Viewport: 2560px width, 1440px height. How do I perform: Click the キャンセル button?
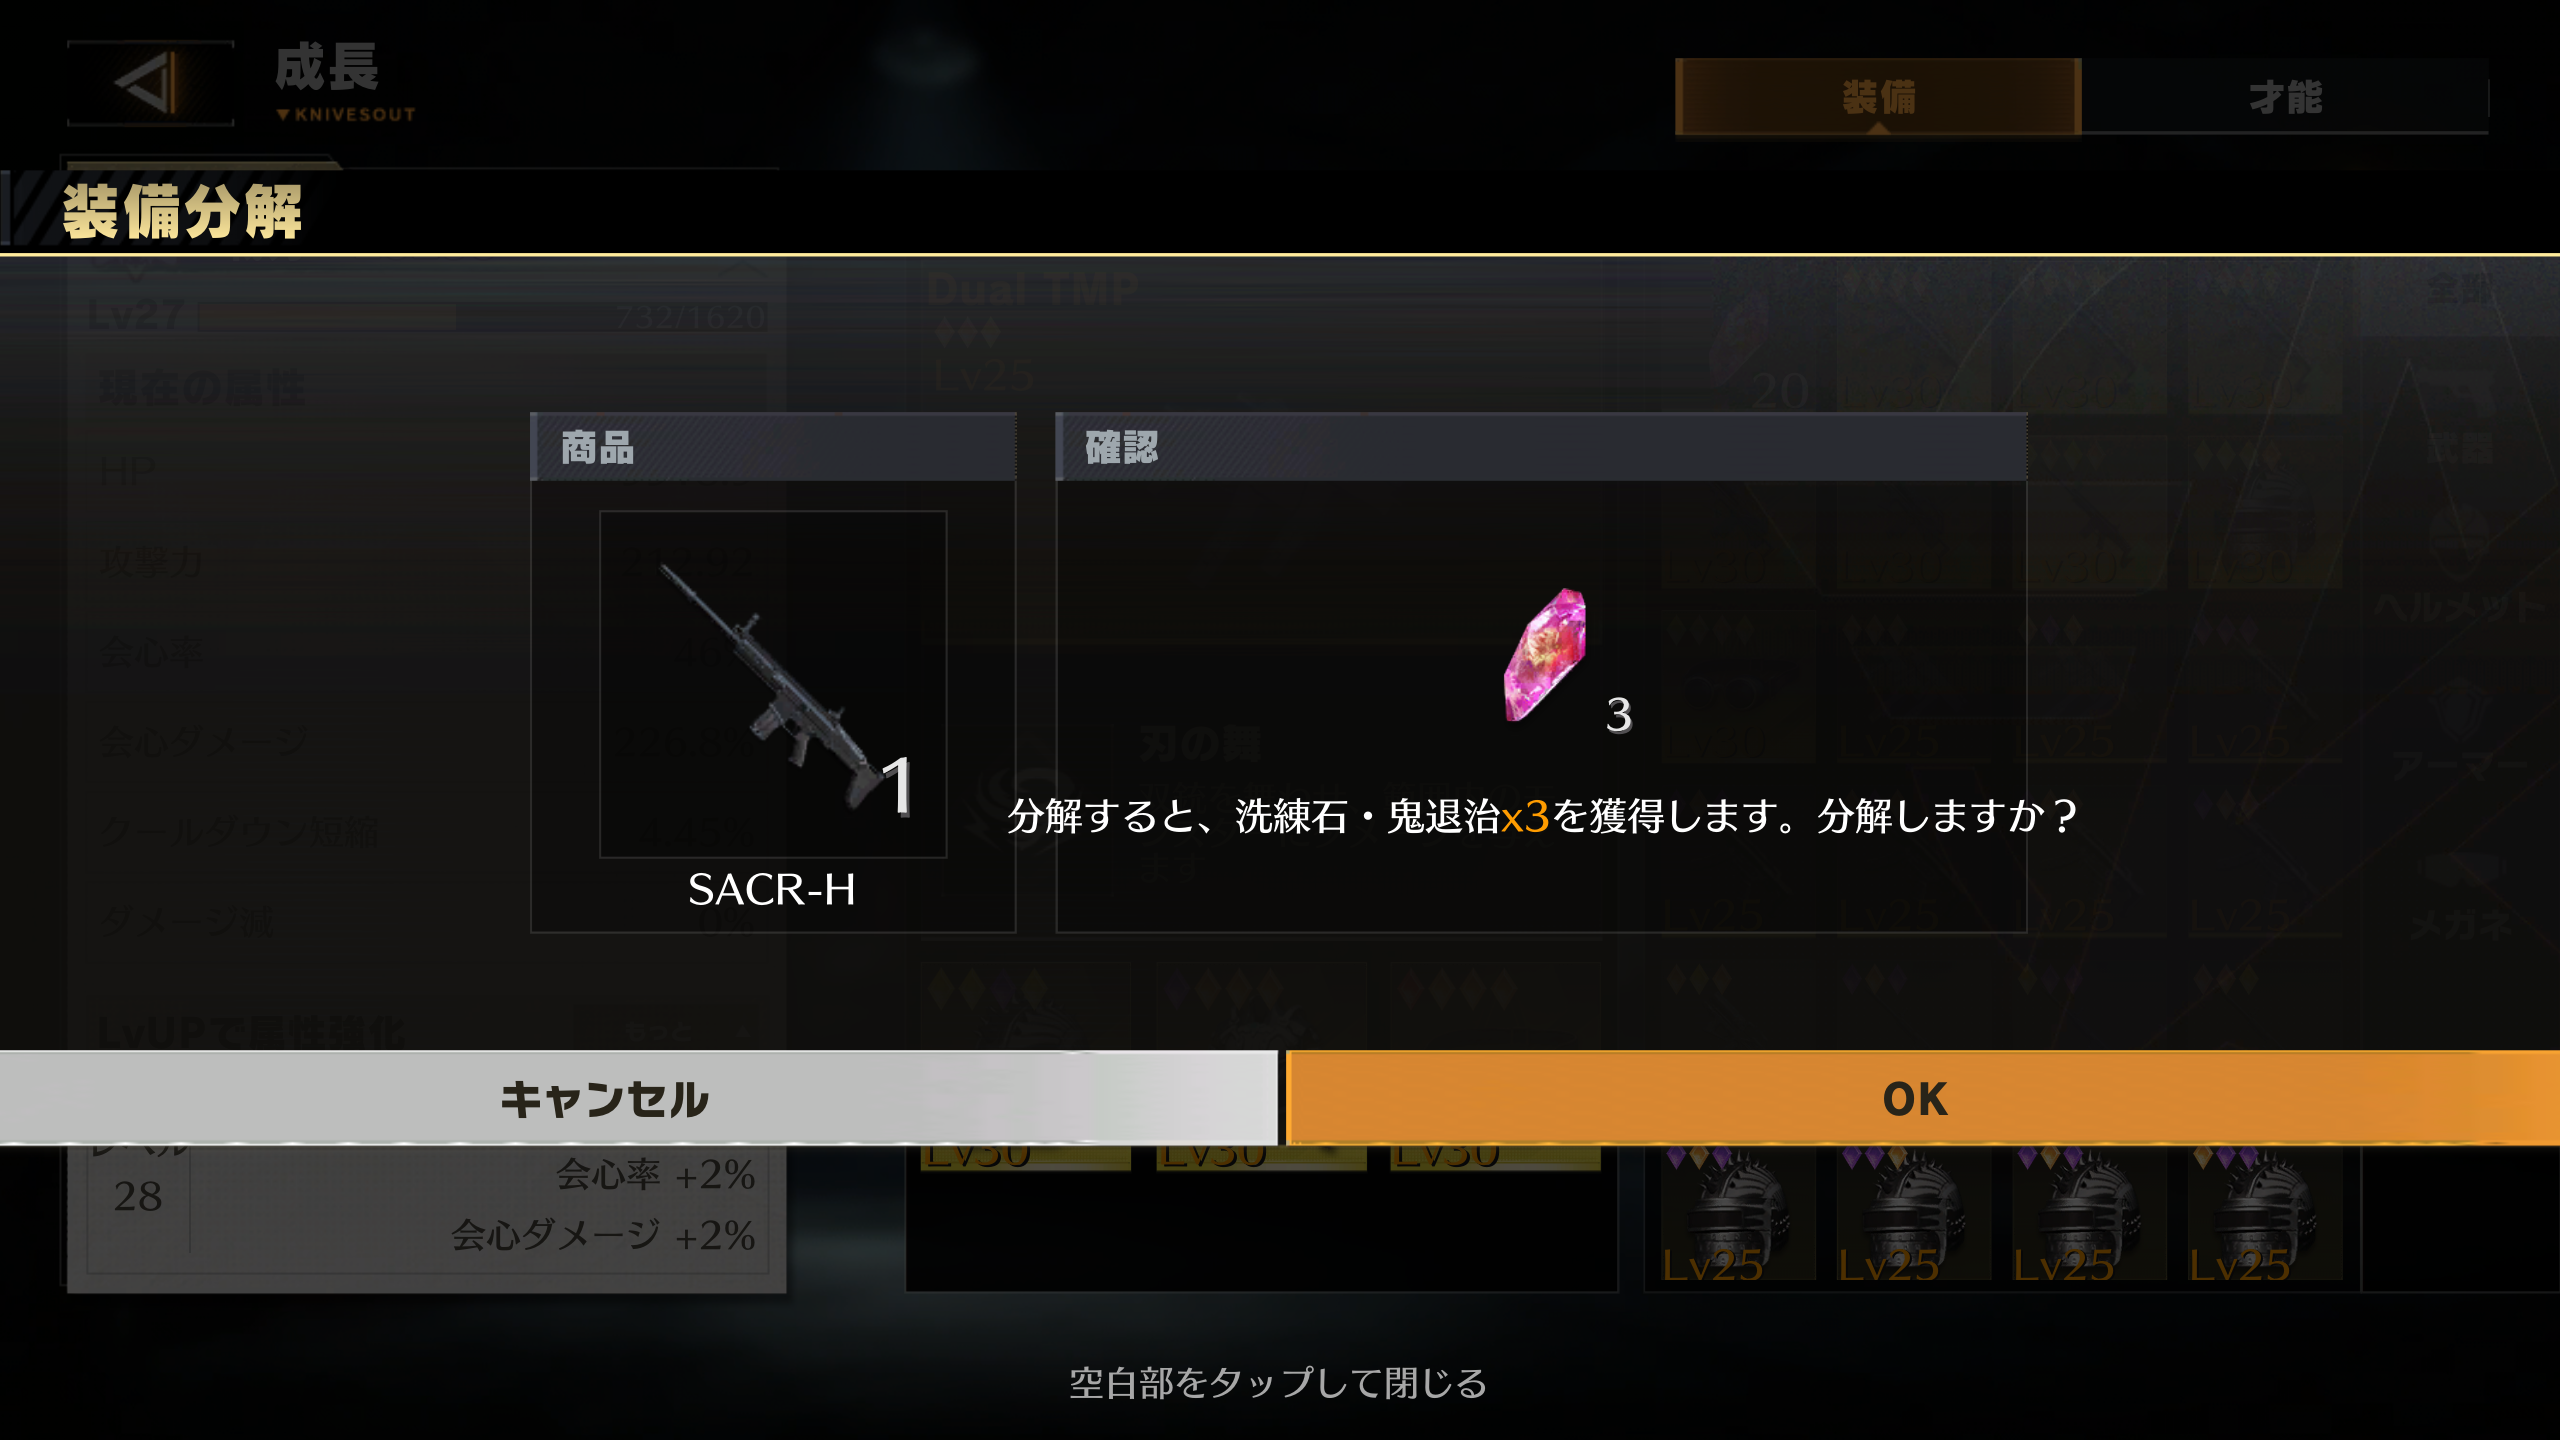tap(638, 1098)
